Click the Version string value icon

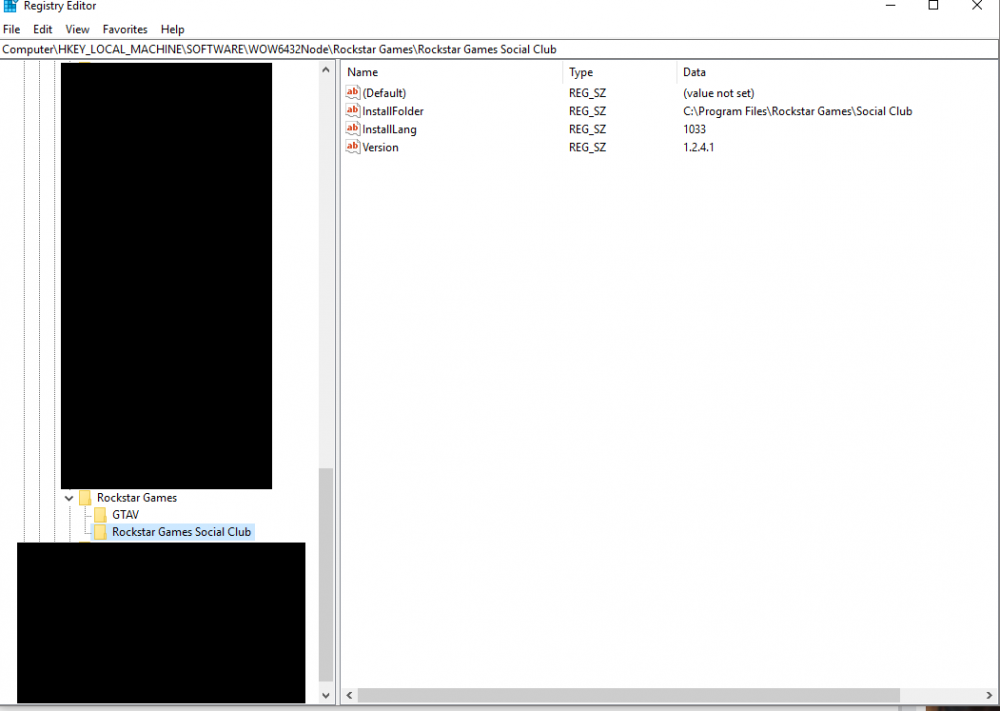(x=353, y=147)
